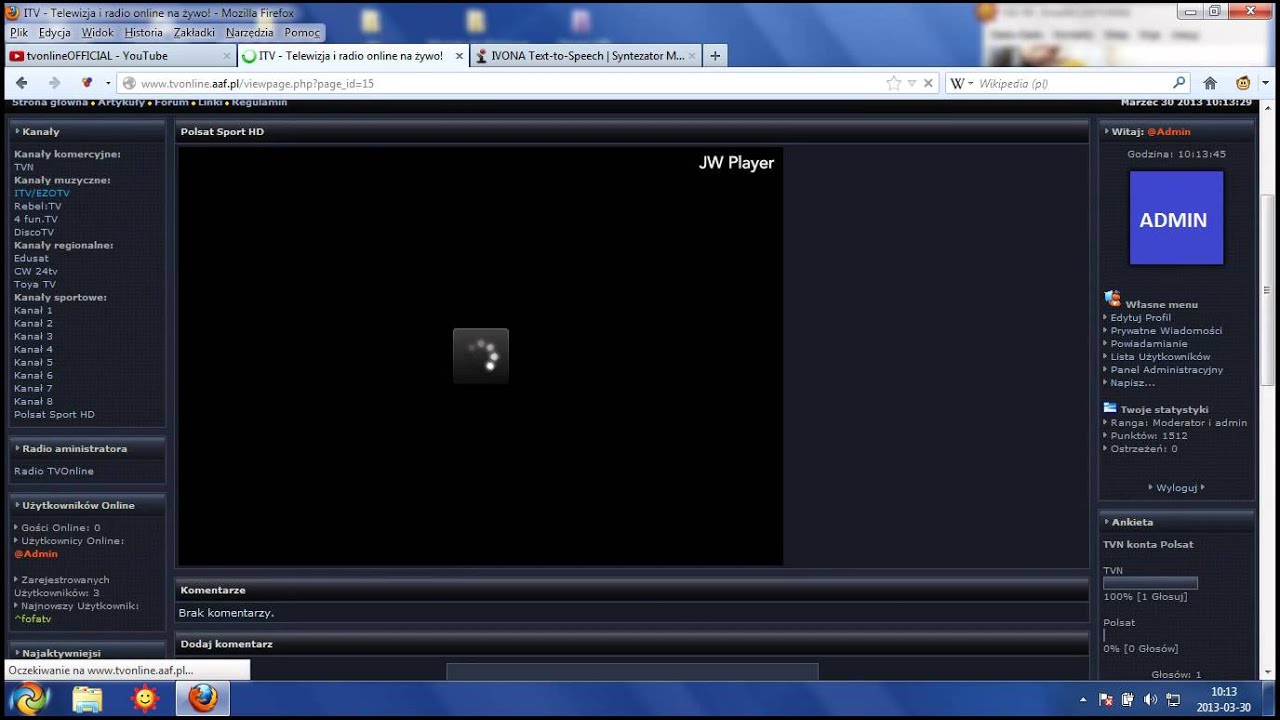Viewport: 1280px width, 720px height.
Task: Open the Powiadamianie link
Action: pos(1149,343)
